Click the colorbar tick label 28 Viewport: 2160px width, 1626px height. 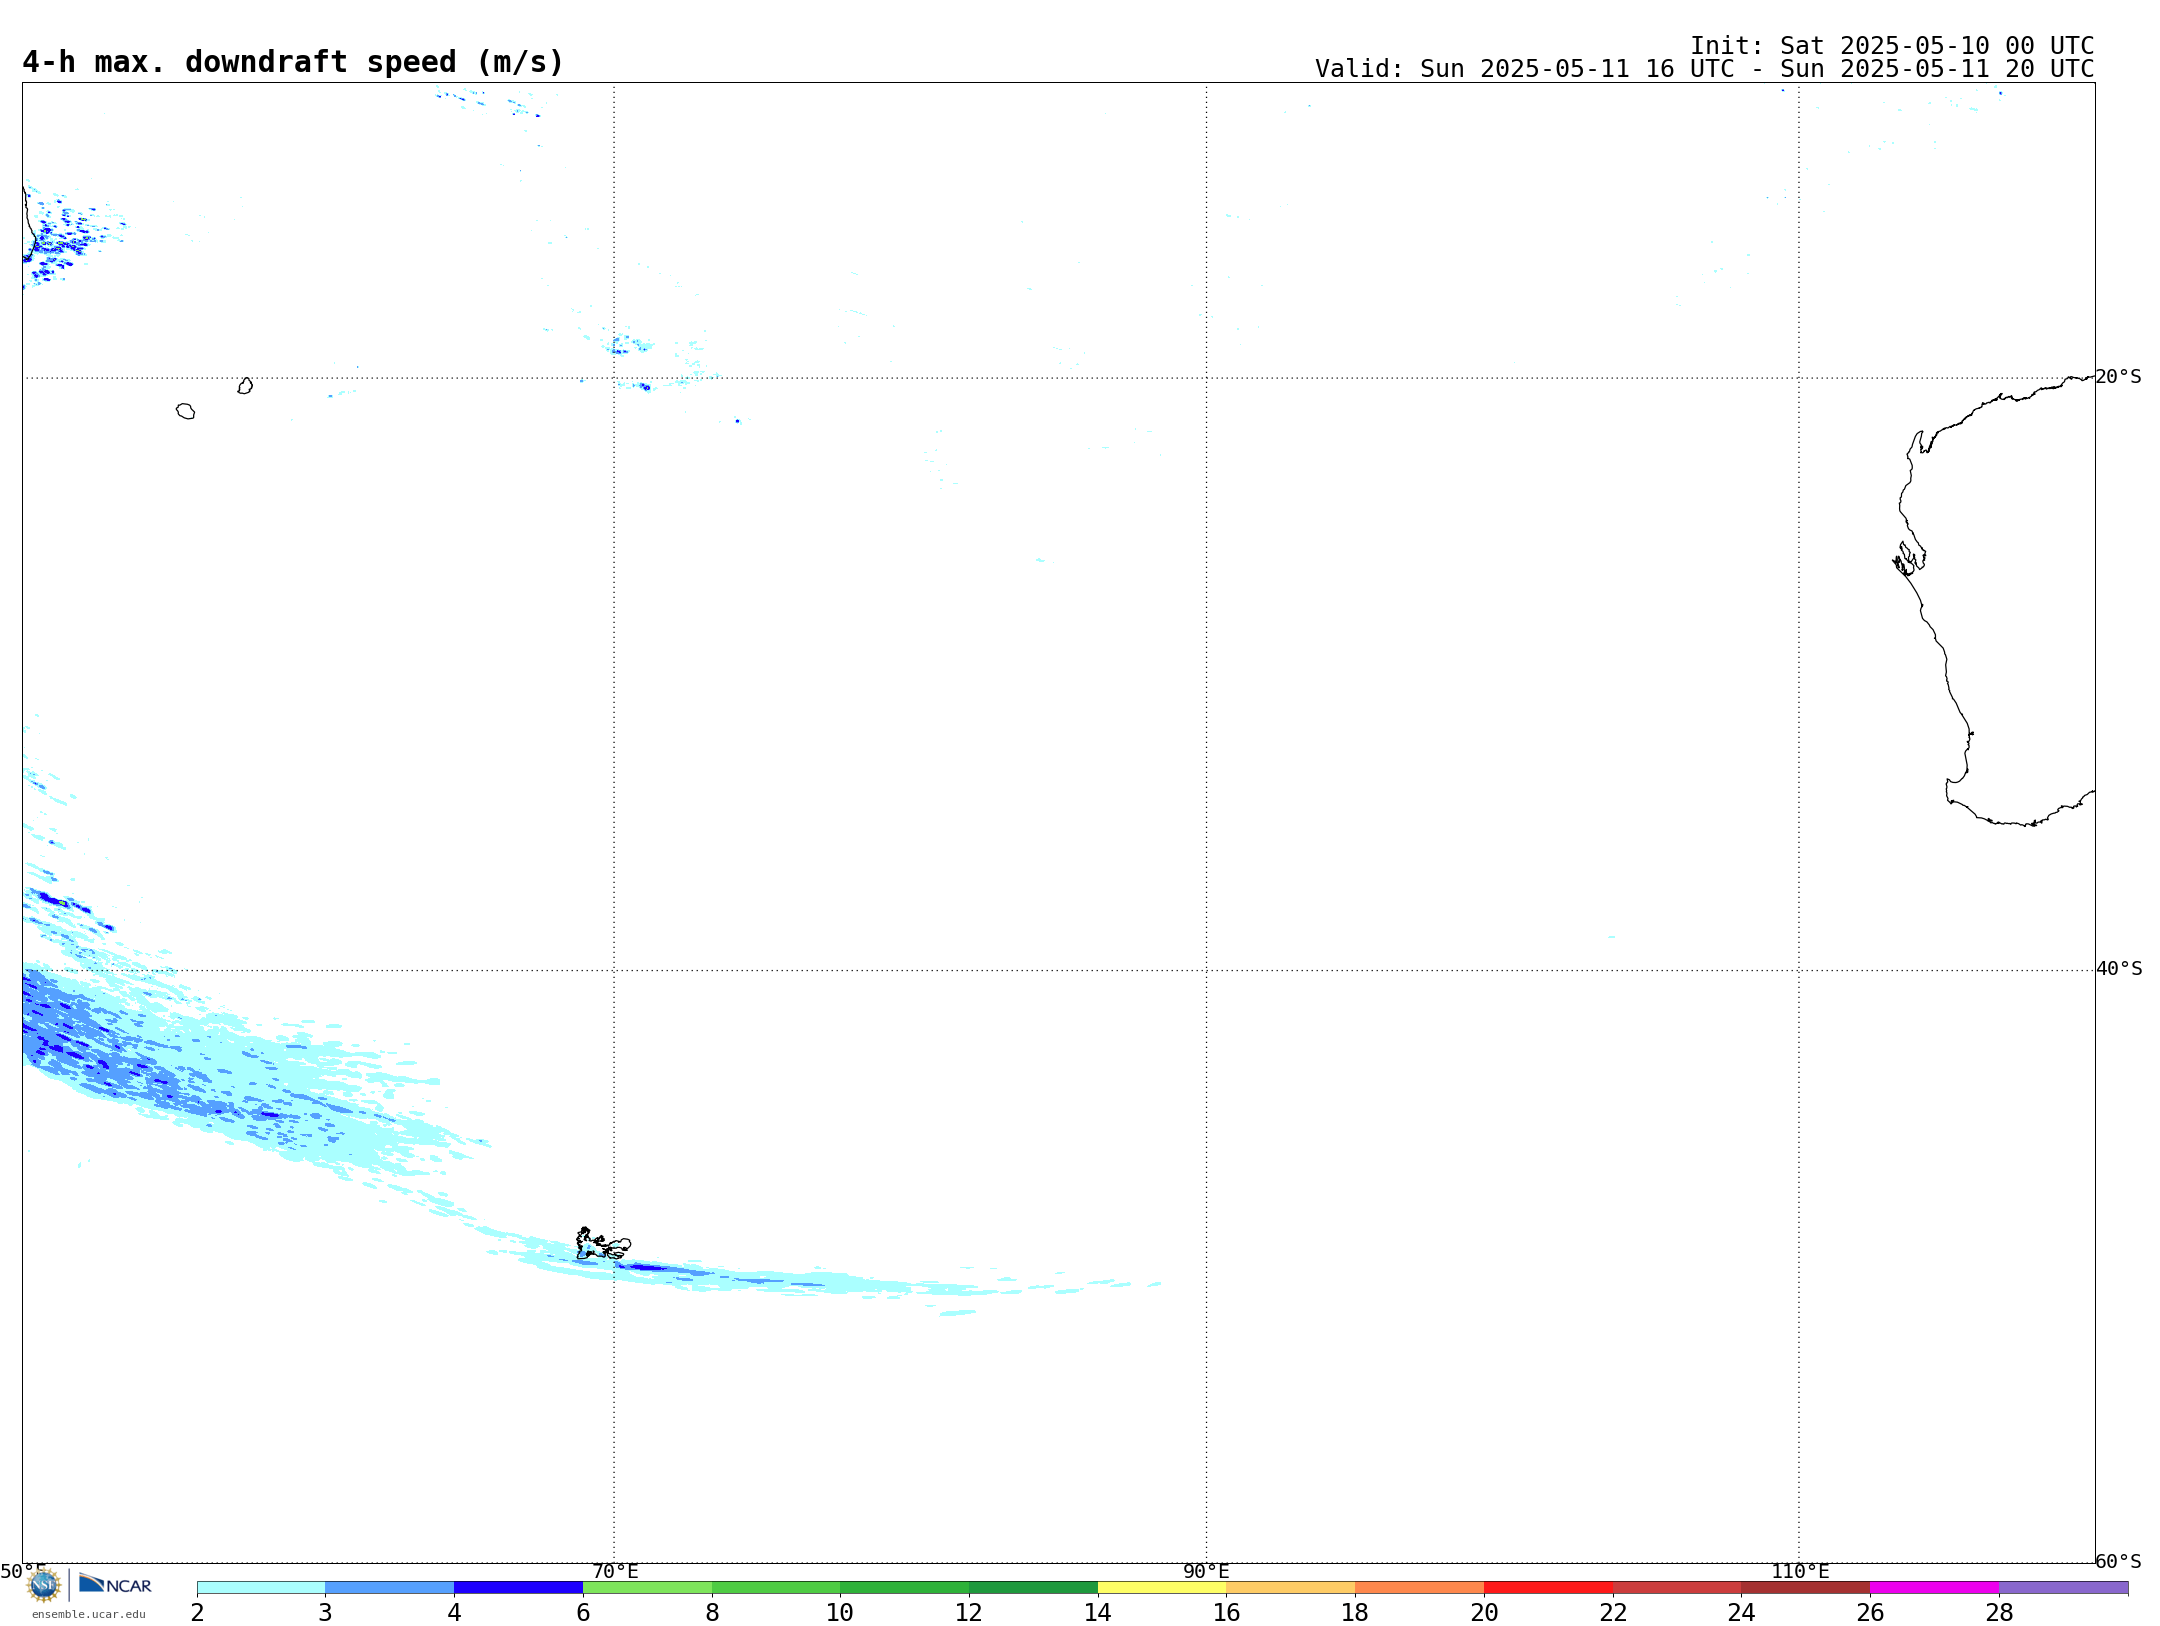pyautogui.click(x=1999, y=1612)
